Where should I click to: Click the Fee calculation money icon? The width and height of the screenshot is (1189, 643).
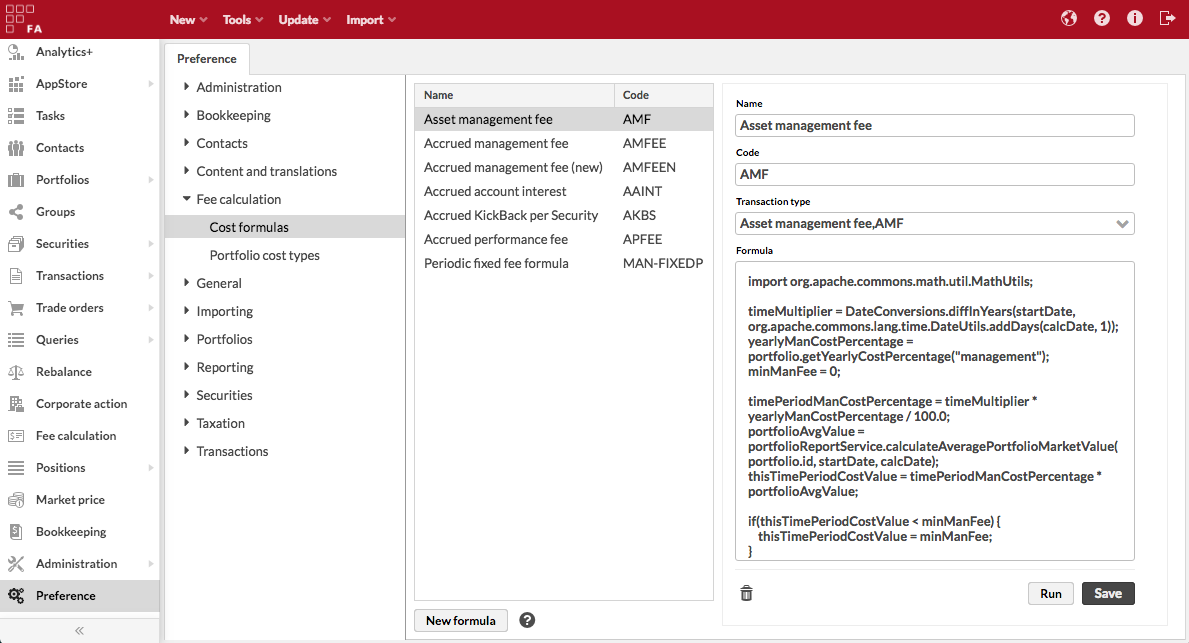[16, 436]
